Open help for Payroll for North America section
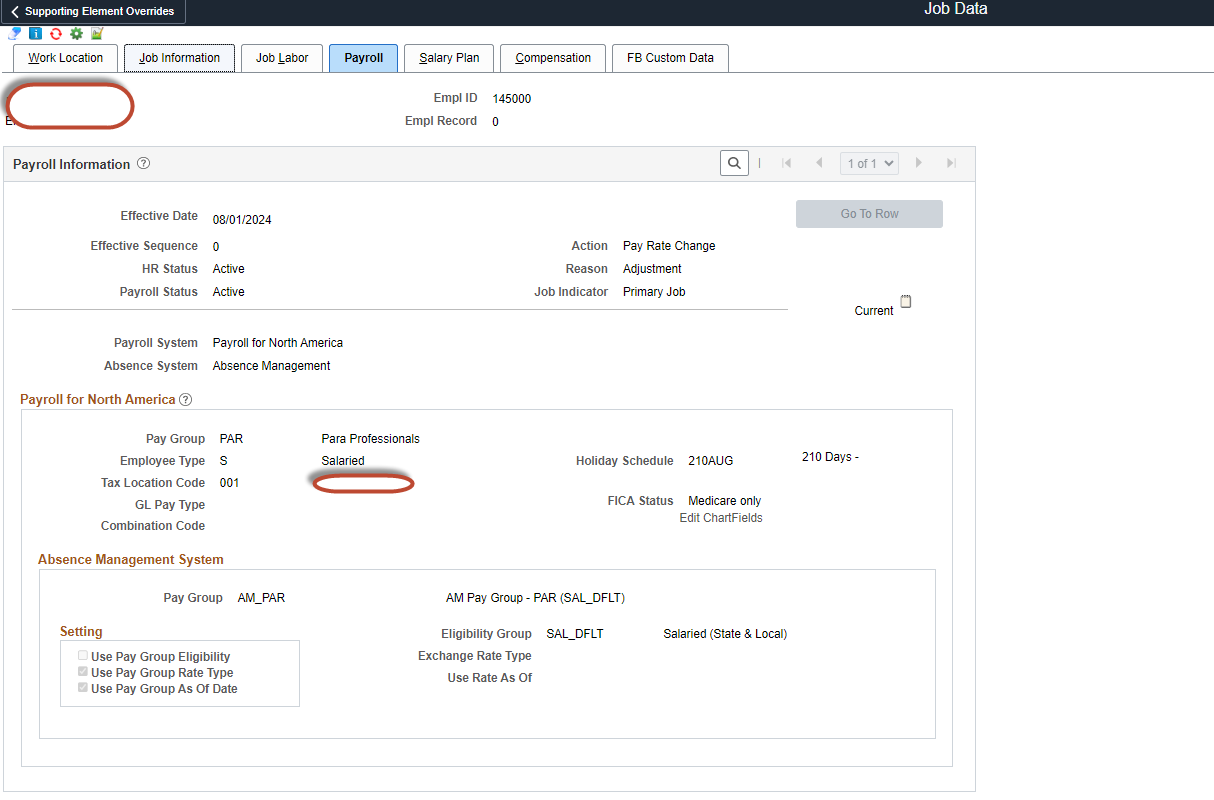1214x800 pixels. tap(185, 399)
